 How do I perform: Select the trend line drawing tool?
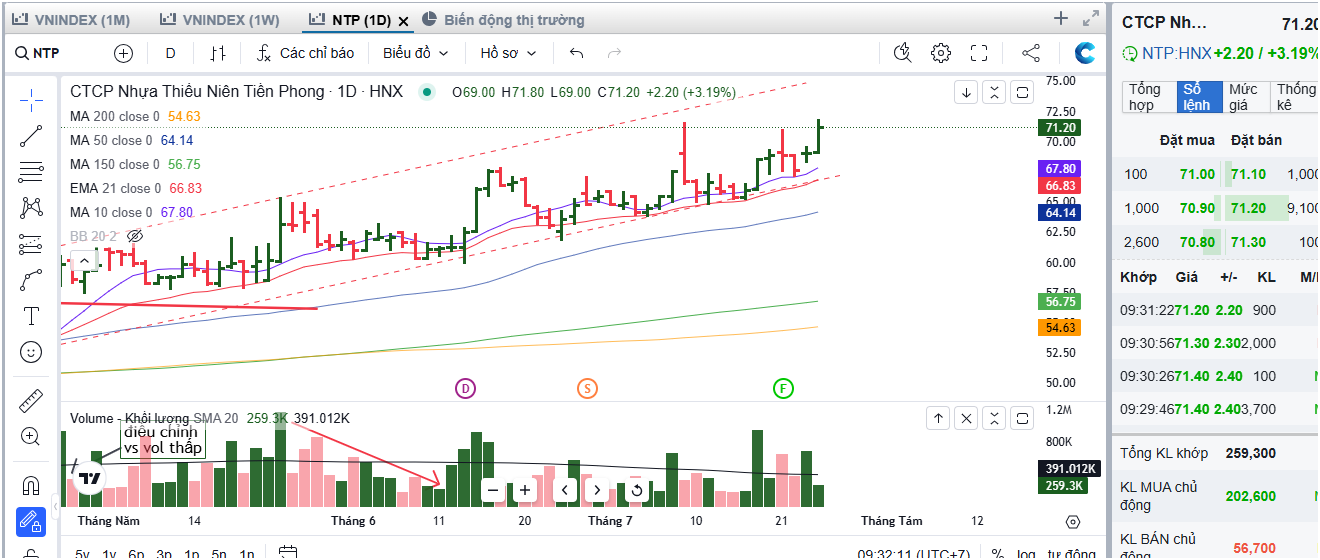click(31, 136)
